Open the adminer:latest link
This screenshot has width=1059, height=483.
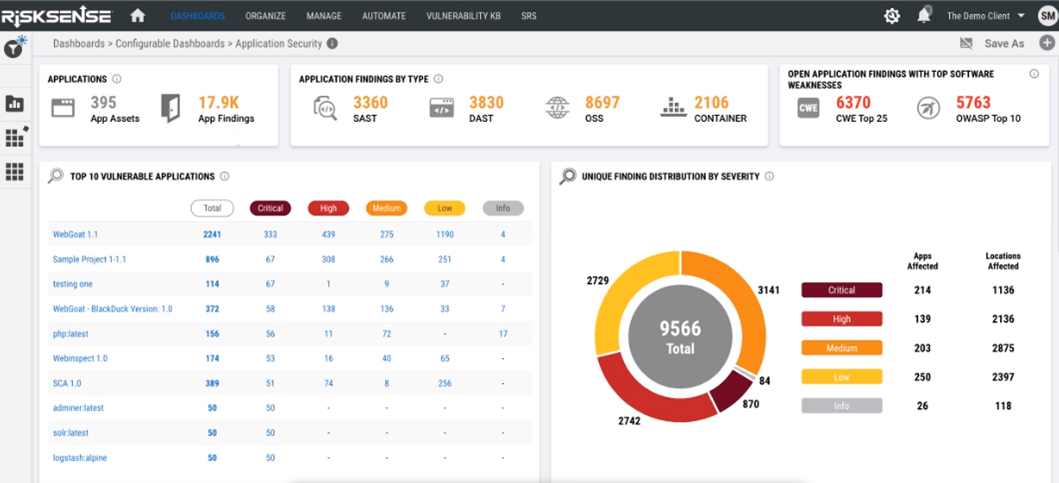78,408
